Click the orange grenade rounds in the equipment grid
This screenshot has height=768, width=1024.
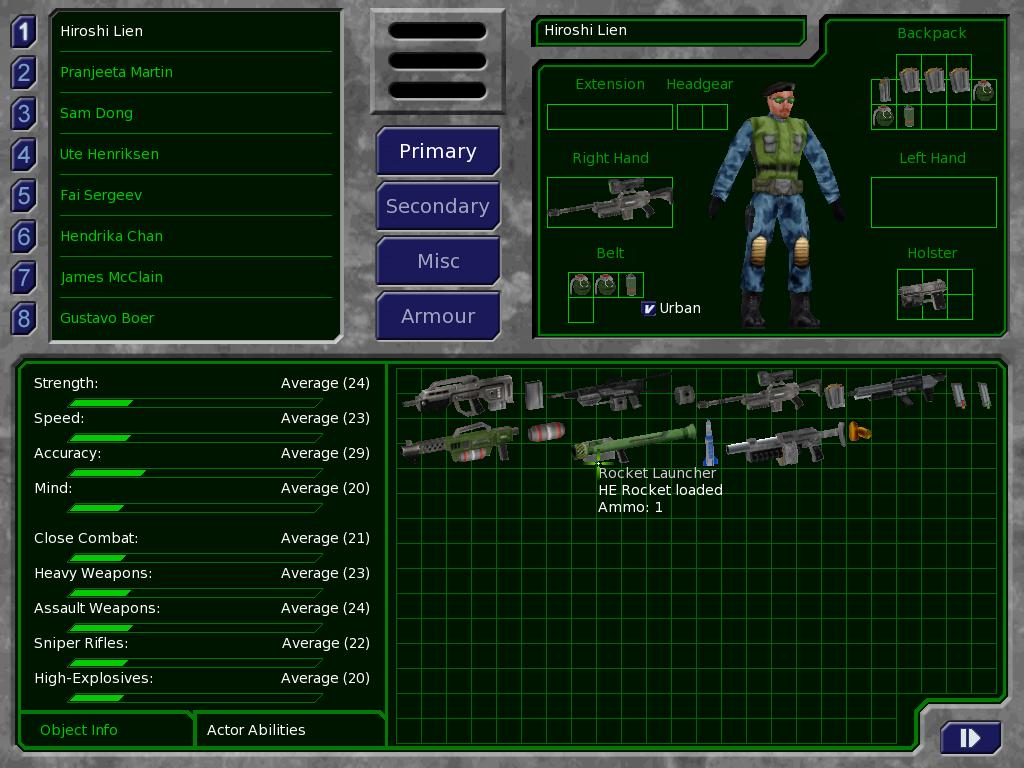coord(859,432)
